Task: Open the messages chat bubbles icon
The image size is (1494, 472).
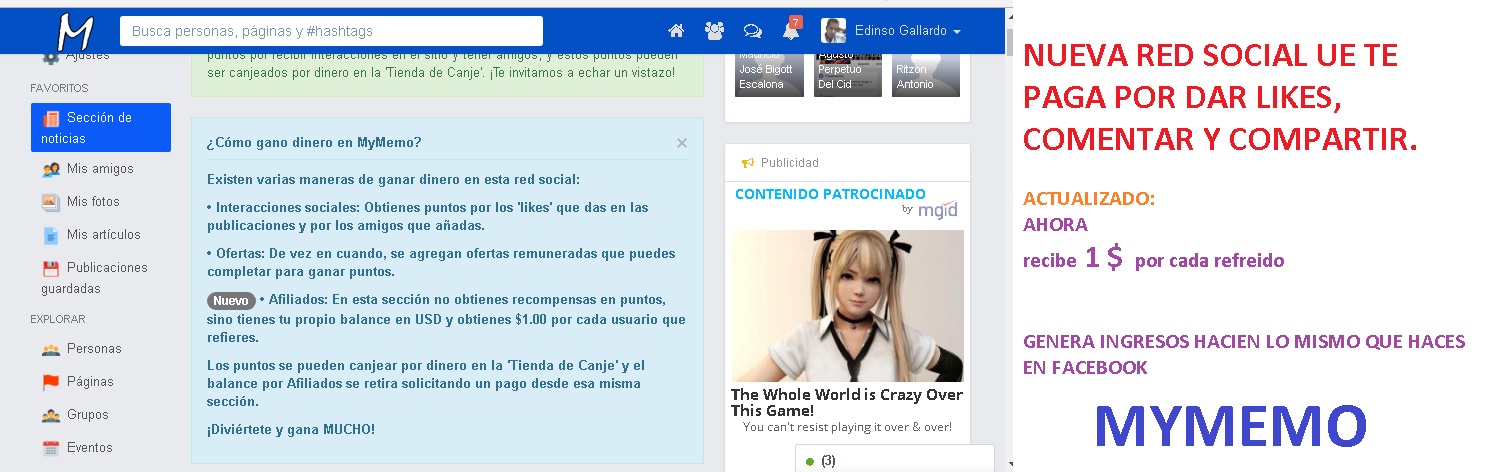Action: [753, 31]
